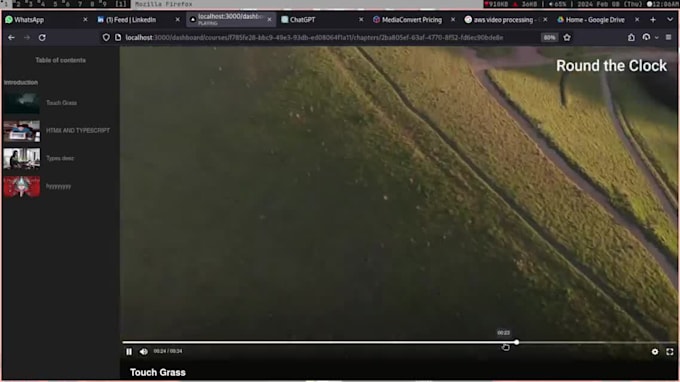This screenshot has height=382, width=680.
Task: Go back using browser back arrow
Action: 11,38
